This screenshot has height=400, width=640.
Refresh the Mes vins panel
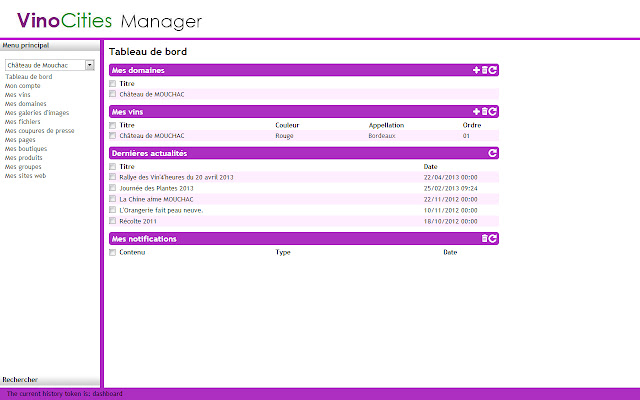(493, 111)
